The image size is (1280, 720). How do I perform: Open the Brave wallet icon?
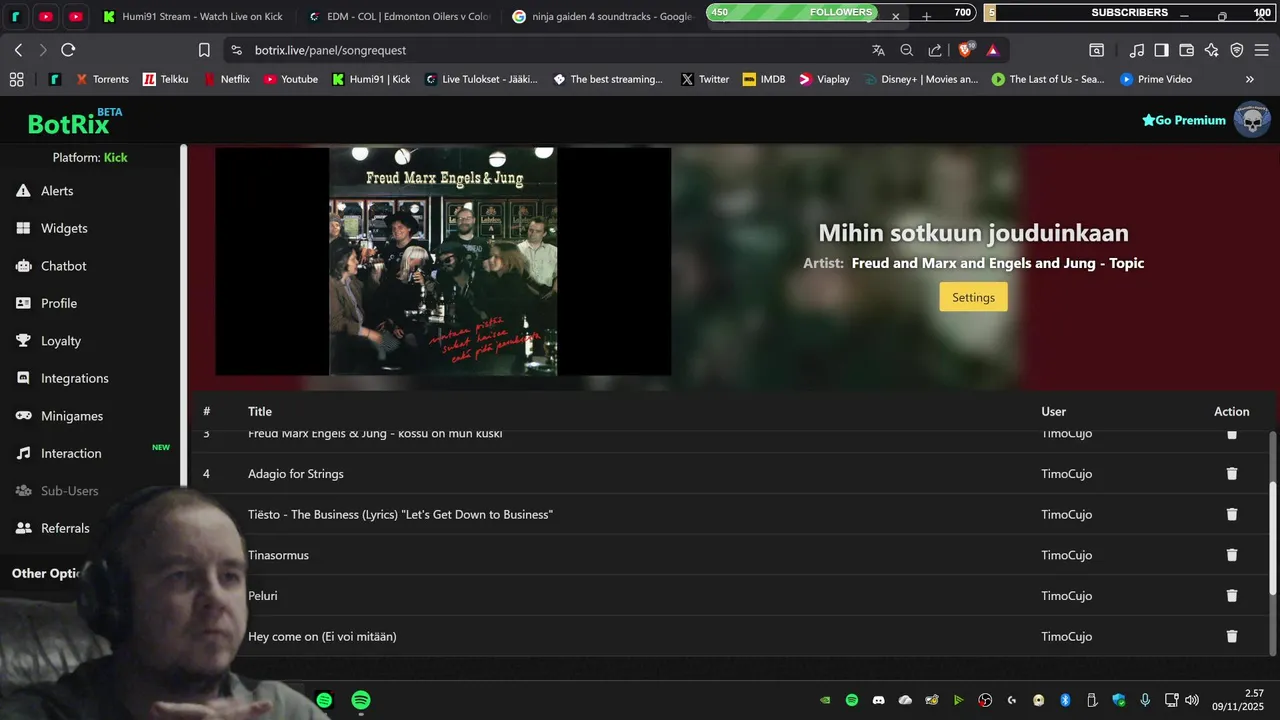pos(1187,50)
